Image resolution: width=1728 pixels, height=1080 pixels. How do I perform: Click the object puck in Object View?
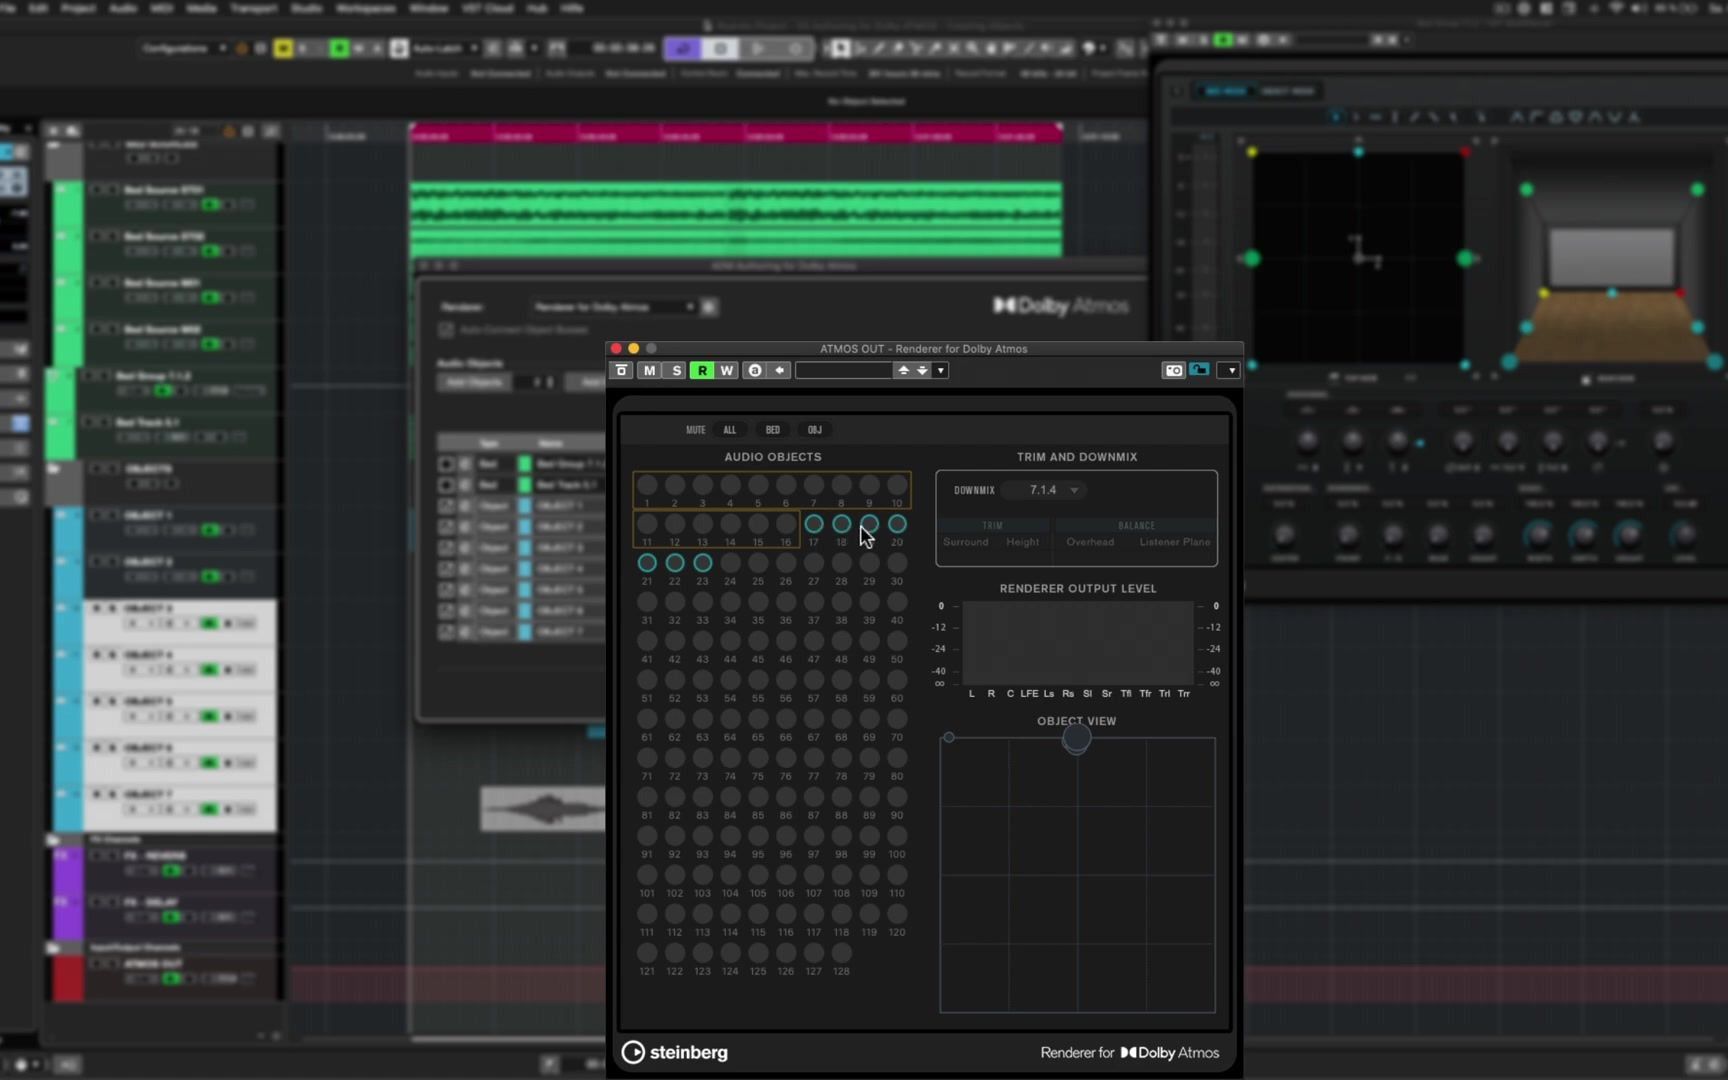coord(1077,739)
